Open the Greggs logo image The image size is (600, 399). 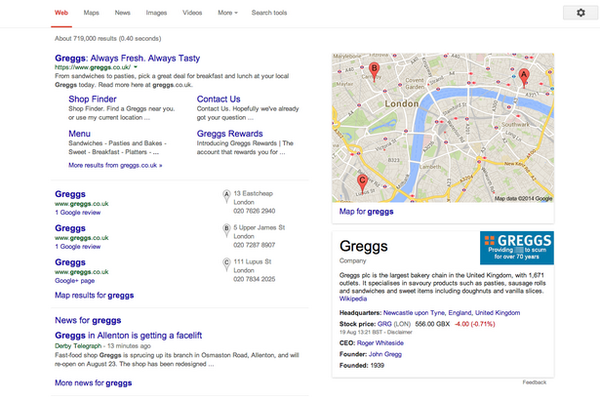517,248
